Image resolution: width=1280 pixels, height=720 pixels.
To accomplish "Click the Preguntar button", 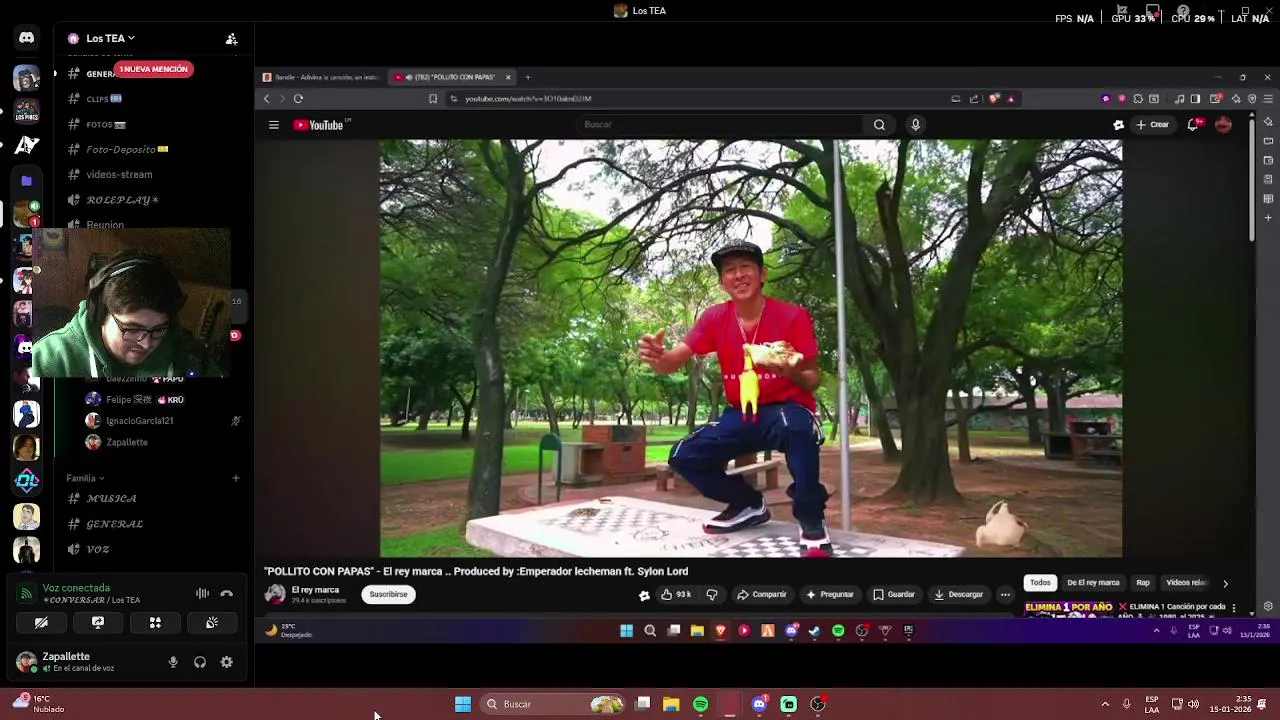I will pyautogui.click(x=830, y=595).
